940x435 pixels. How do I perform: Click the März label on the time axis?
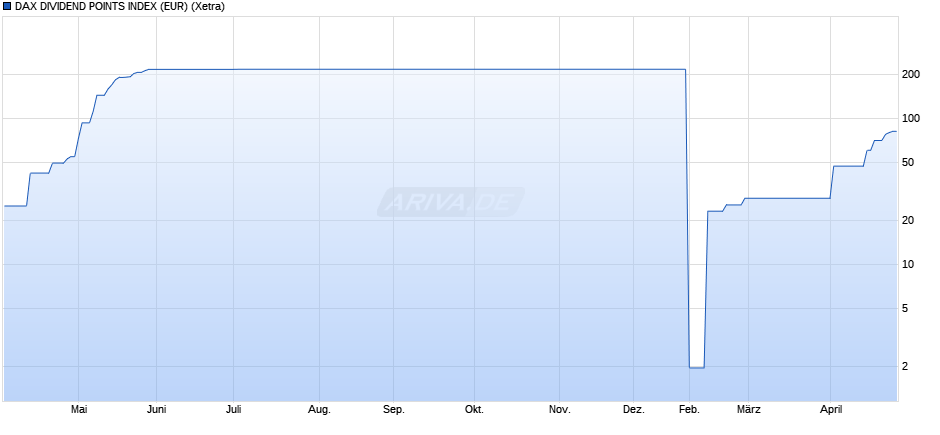pyautogui.click(x=748, y=410)
